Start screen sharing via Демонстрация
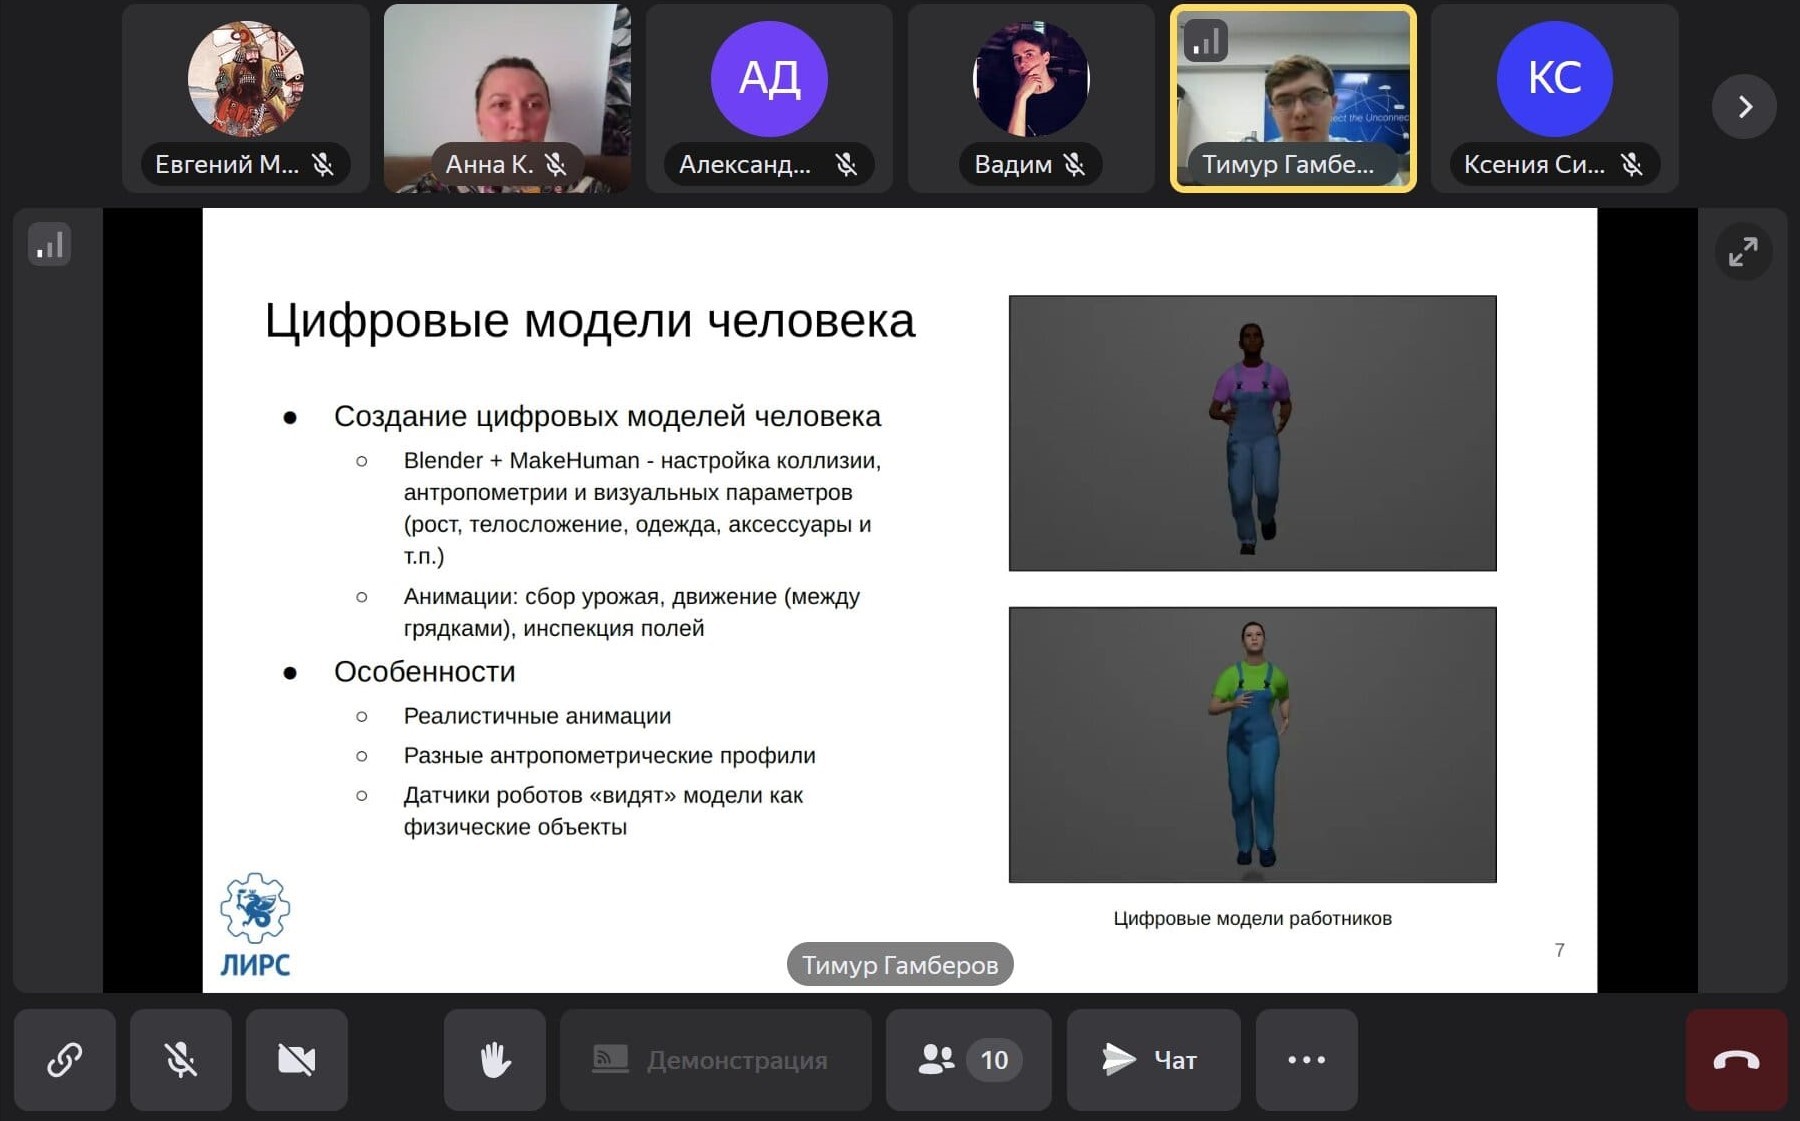The image size is (1800, 1121). tap(714, 1060)
